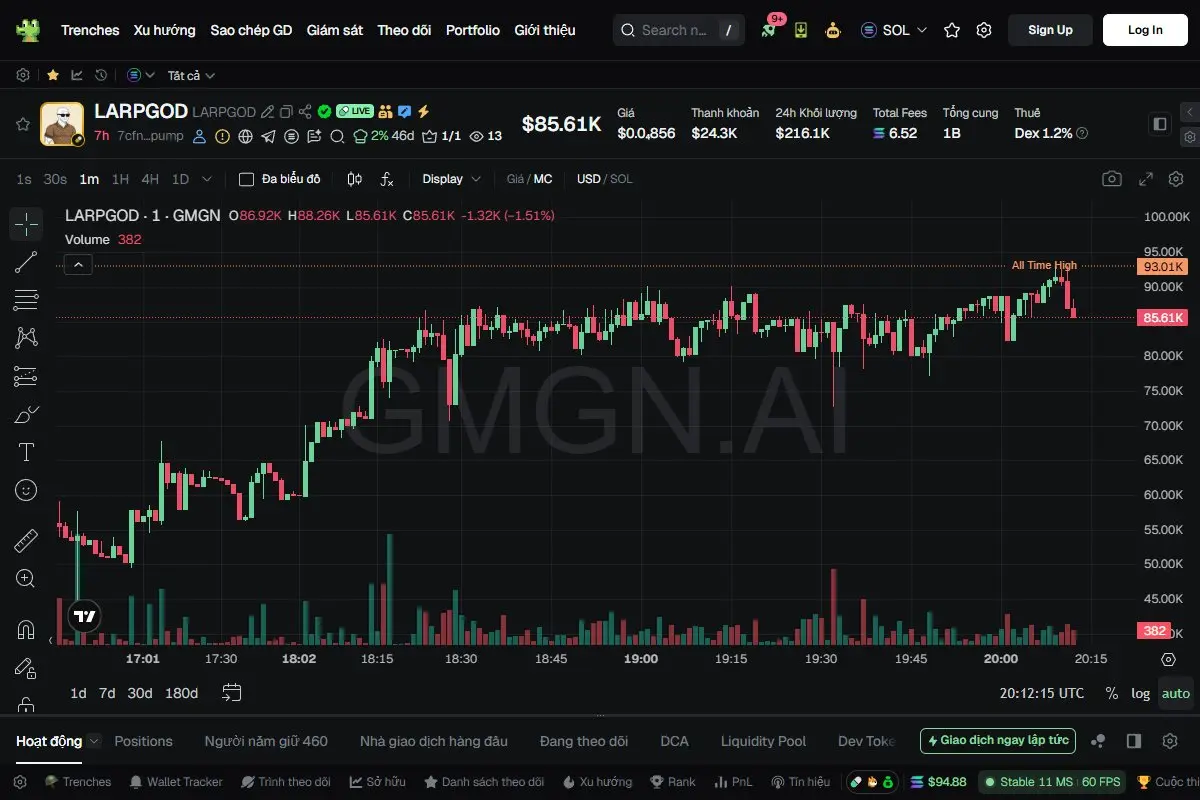This screenshot has width=1200, height=800.
Task: Switch to the Liquidity Pool tab
Action: coord(763,741)
